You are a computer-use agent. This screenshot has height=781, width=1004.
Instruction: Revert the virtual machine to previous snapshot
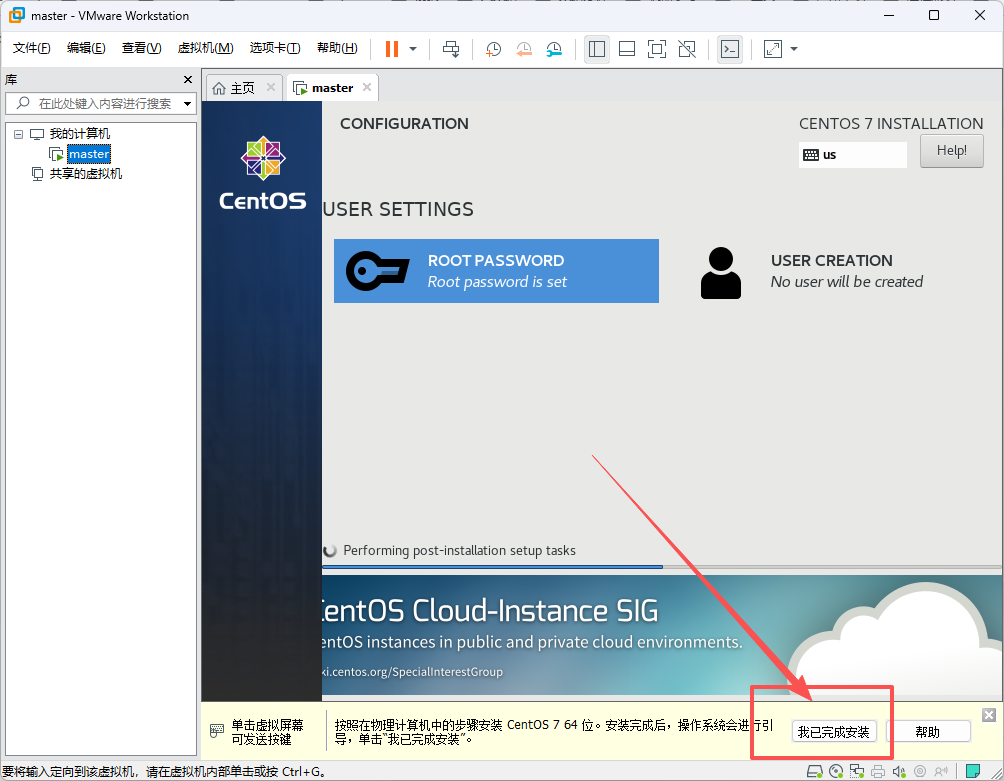coord(524,49)
